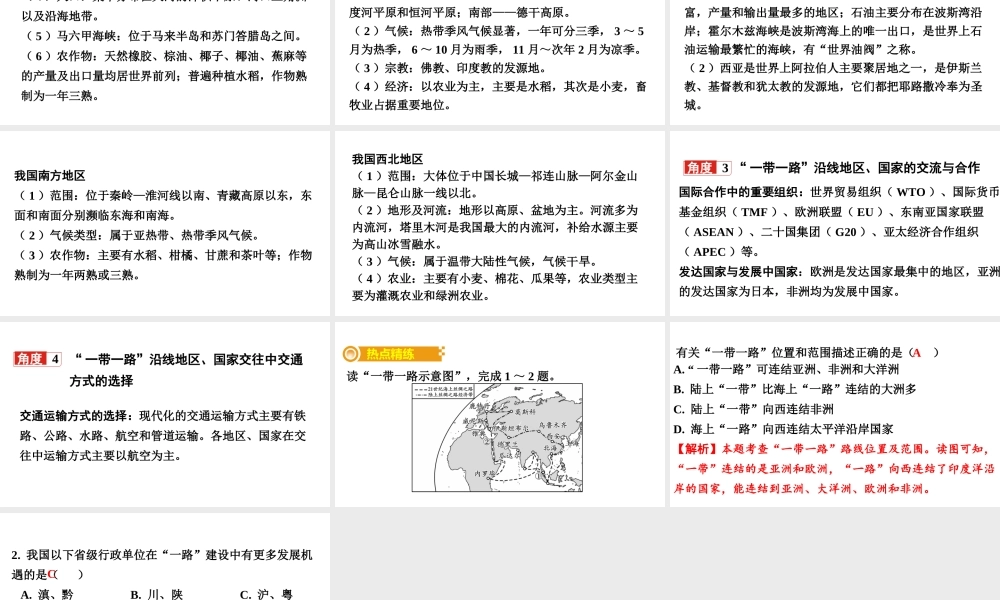Click the bold text 交通运输方式的选择
Screen dimensions: 1000x600
[x=74, y=416]
